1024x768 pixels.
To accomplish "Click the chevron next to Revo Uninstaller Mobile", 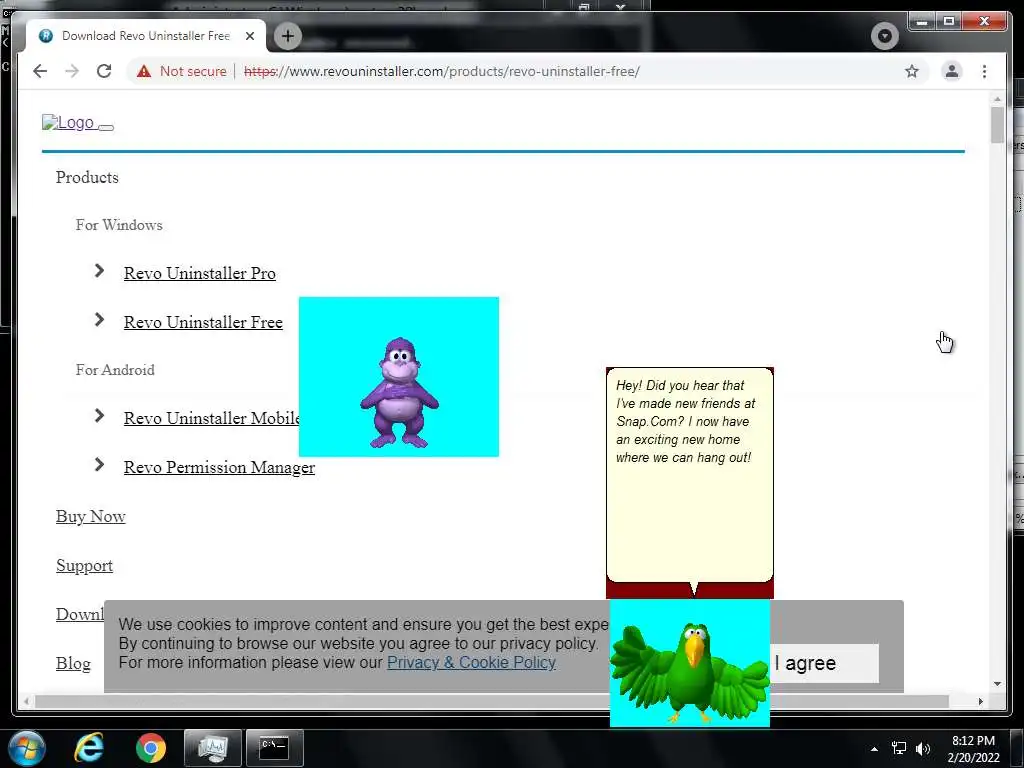I will 99,415.
